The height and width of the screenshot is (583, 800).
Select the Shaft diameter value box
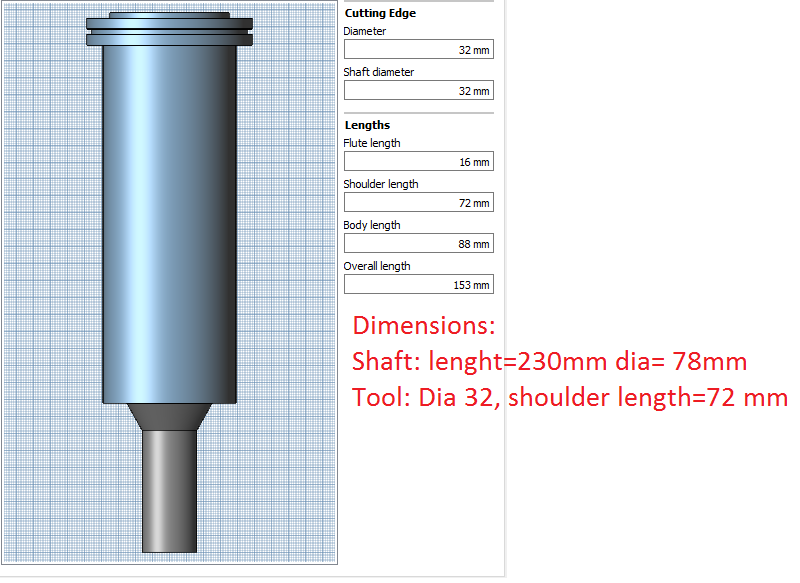pyautogui.click(x=418, y=91)
